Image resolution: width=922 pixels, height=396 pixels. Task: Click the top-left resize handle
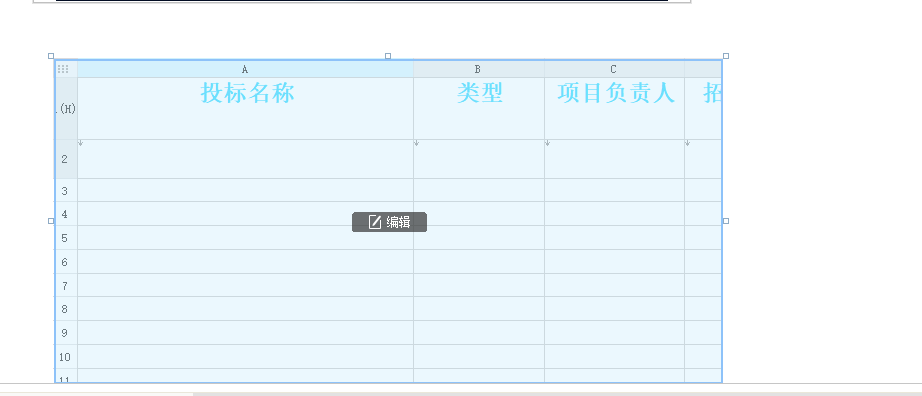(x=51, y=56)
